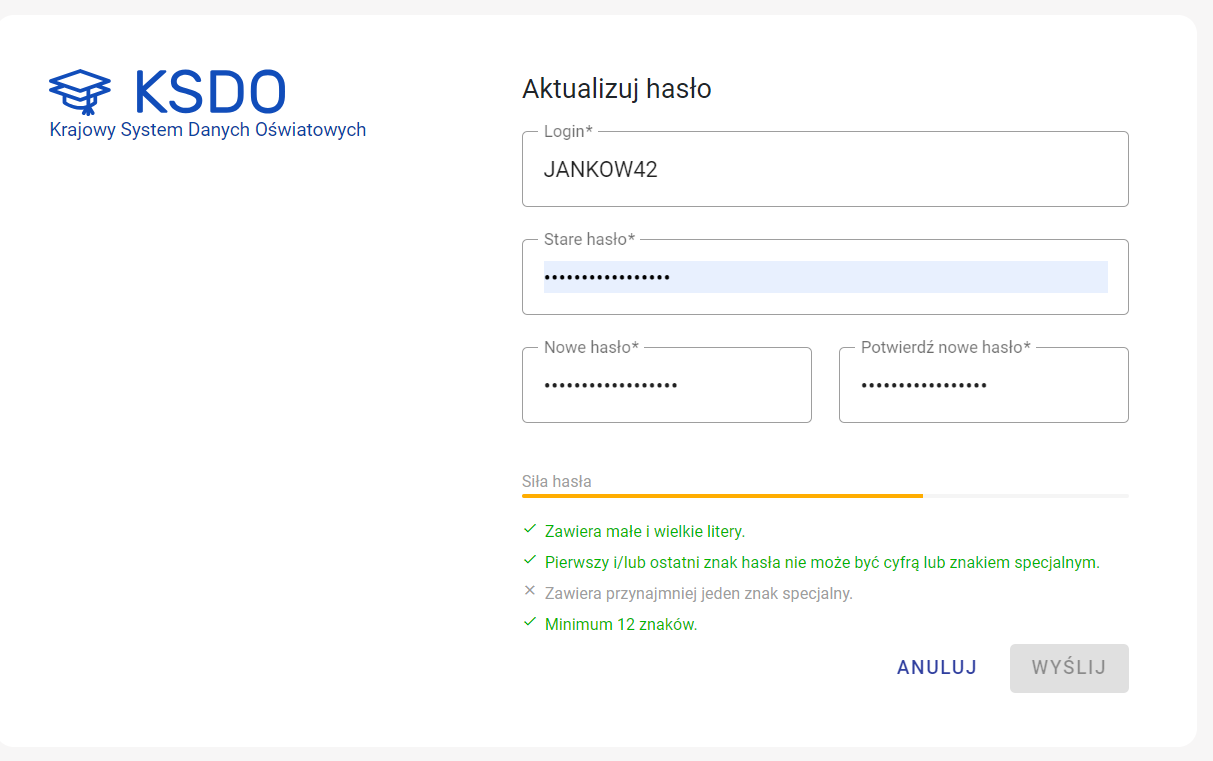Click the 'Pierwszy i/lub ostatni znak' rule text
Viewport: 1213px width, 761px height.
pos(822,562)
